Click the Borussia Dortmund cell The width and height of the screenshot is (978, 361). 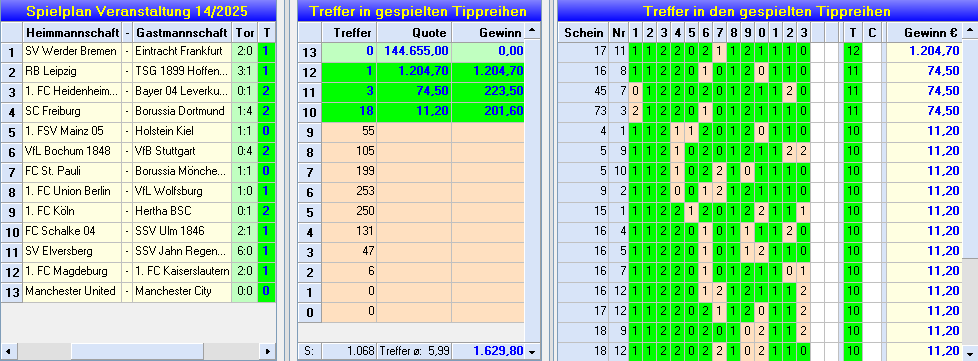pos(182,111)
